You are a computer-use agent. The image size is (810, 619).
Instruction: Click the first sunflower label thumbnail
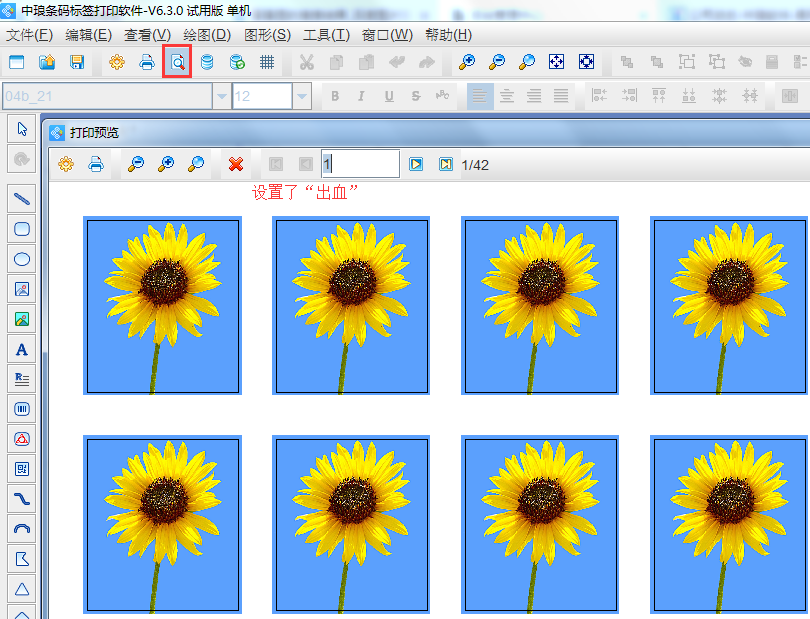(162, 306)
